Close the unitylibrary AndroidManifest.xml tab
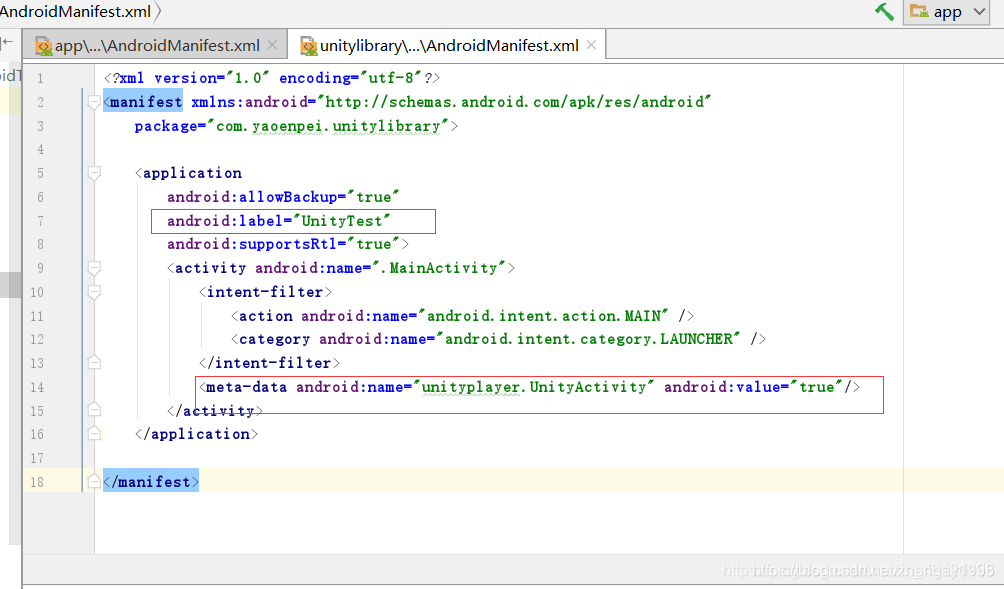1004x589 pixels. click(591, 45)
